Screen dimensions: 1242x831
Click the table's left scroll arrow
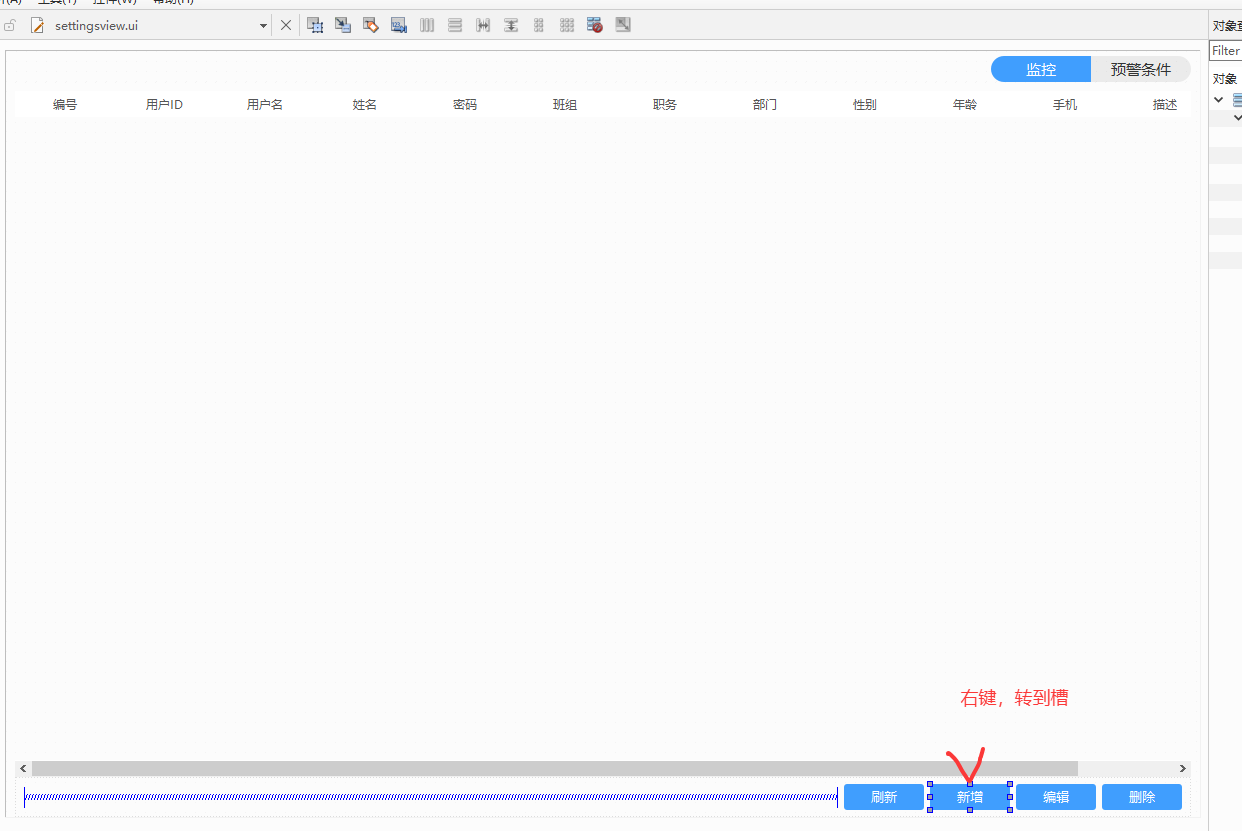[x=23, y=768]
